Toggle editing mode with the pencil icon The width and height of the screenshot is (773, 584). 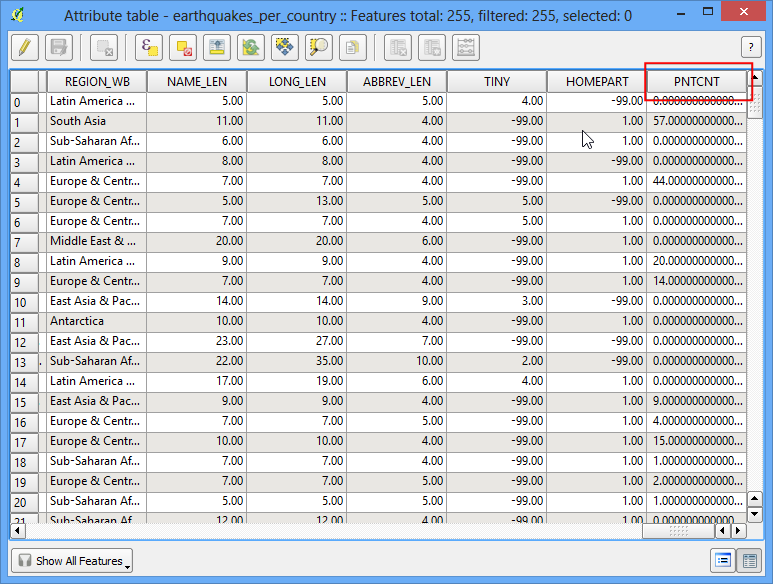coord(25,48)
